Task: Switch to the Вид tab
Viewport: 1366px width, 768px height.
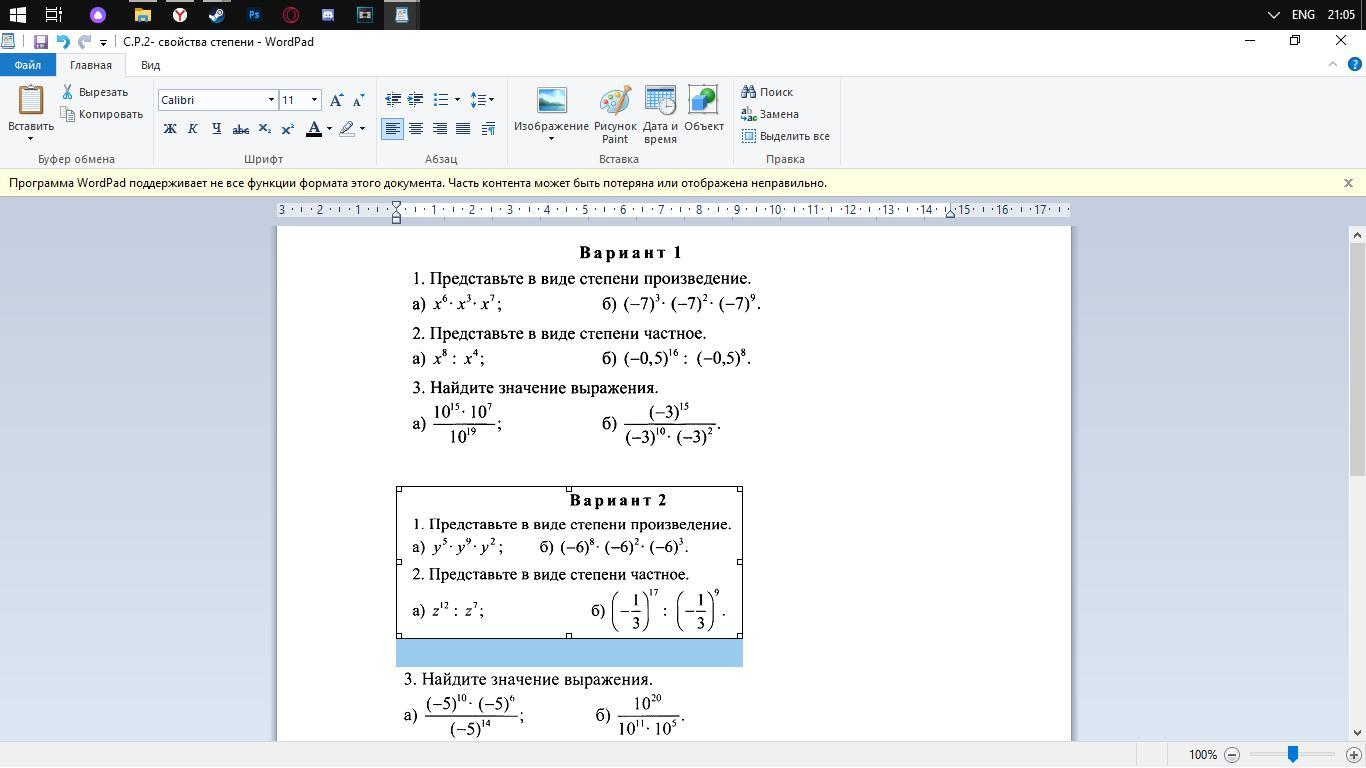Action: pyautogui.click(x=150, y=65)
